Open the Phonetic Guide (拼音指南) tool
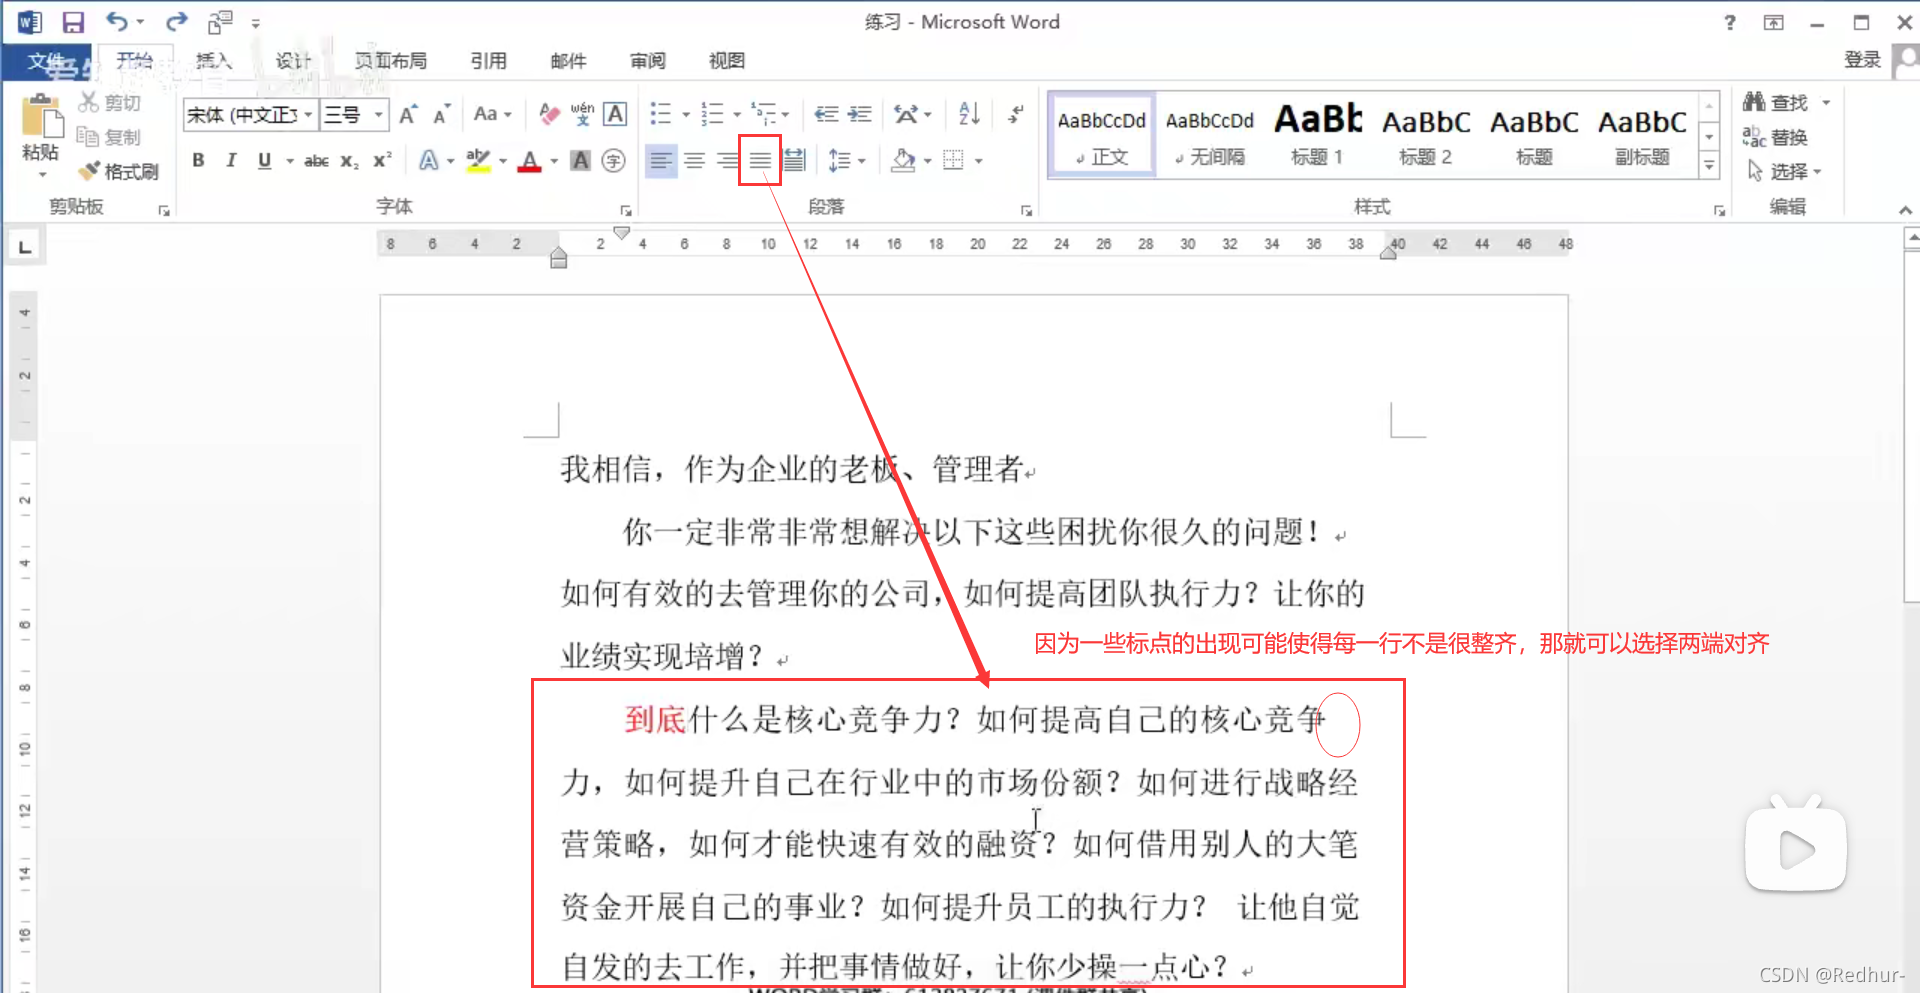The image size is (1920, 993). click(582, 114)
